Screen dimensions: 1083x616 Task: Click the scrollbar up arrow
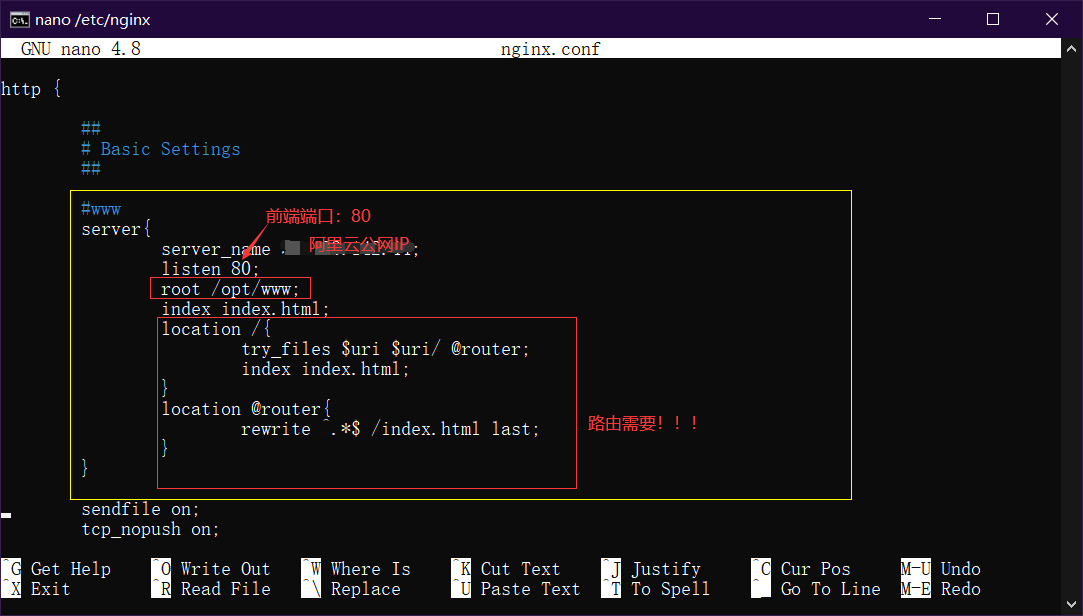pyautogui.click(x=1071, y=49)
